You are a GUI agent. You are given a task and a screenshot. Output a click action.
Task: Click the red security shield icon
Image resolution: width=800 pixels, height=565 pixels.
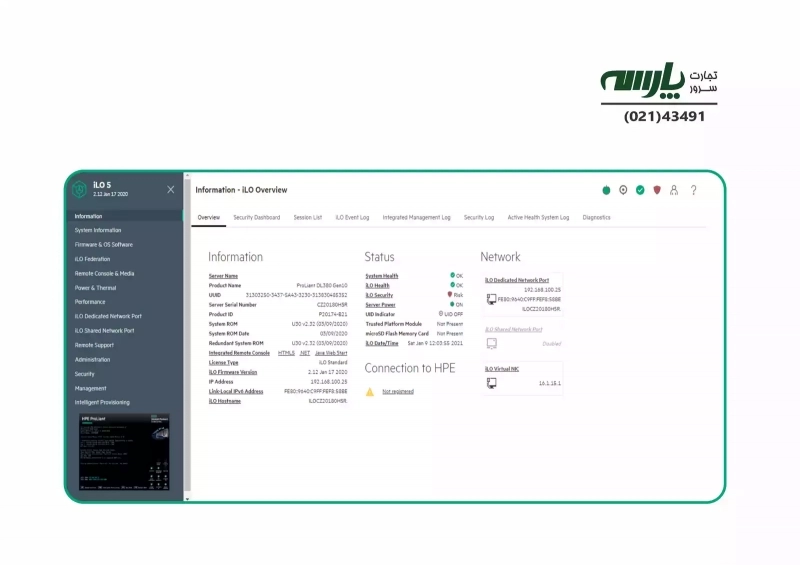657,190
